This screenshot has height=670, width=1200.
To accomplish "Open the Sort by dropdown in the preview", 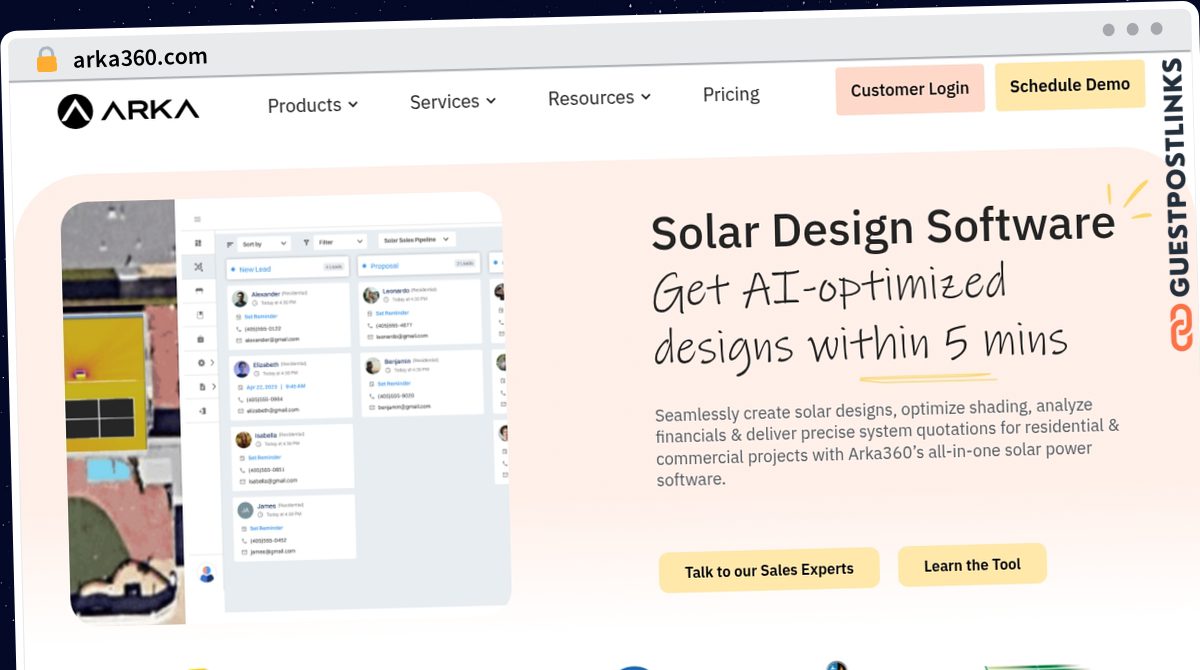I will point(264,243).
